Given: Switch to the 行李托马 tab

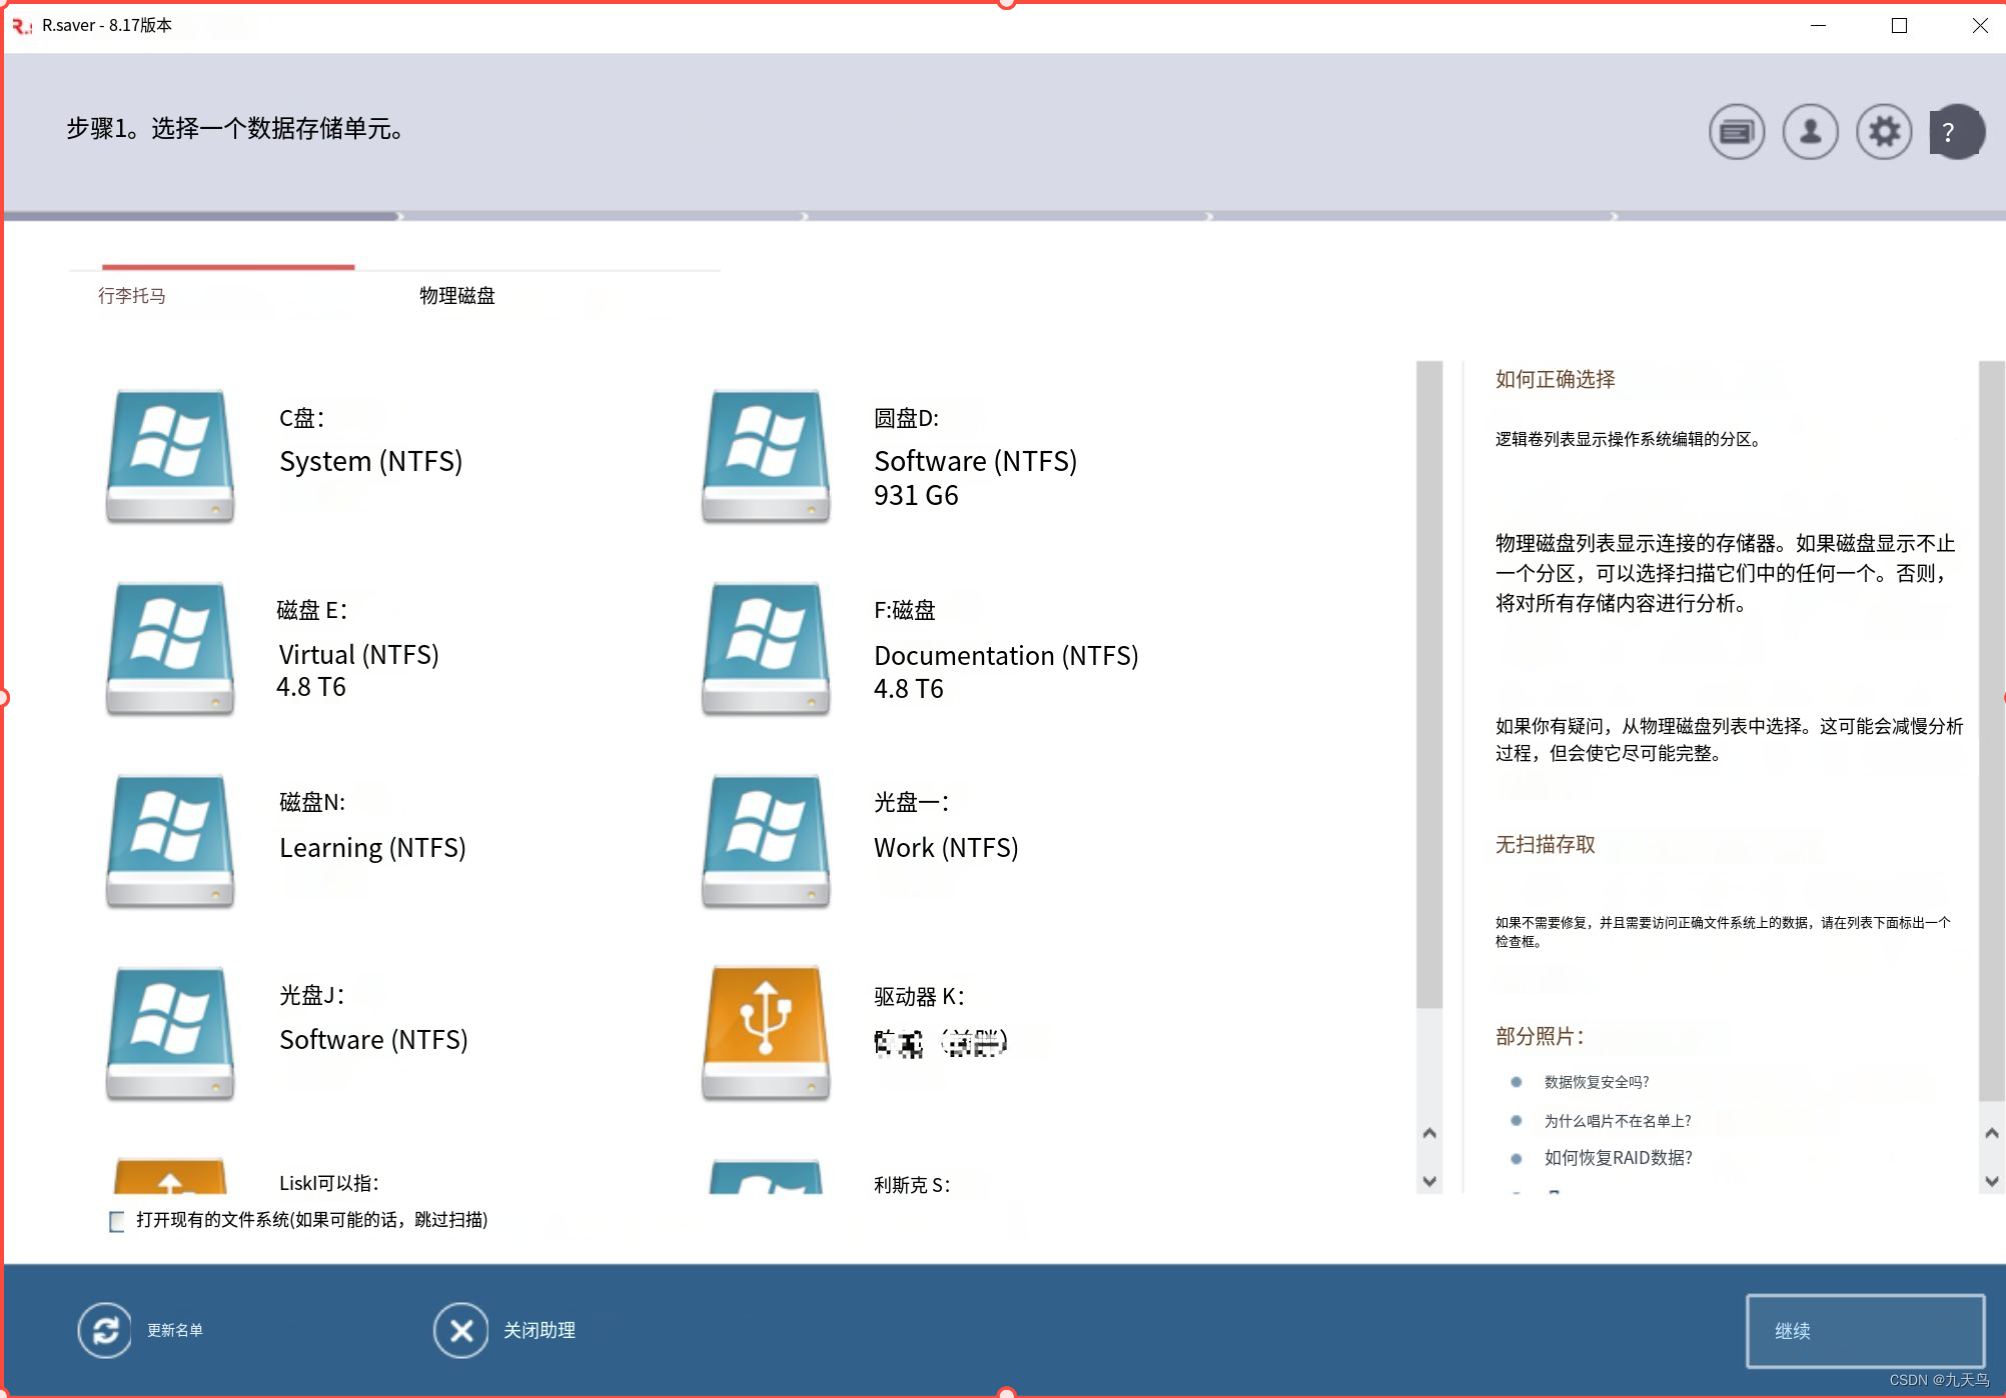Looking at the screenshot, I should [x=133, y=296].
